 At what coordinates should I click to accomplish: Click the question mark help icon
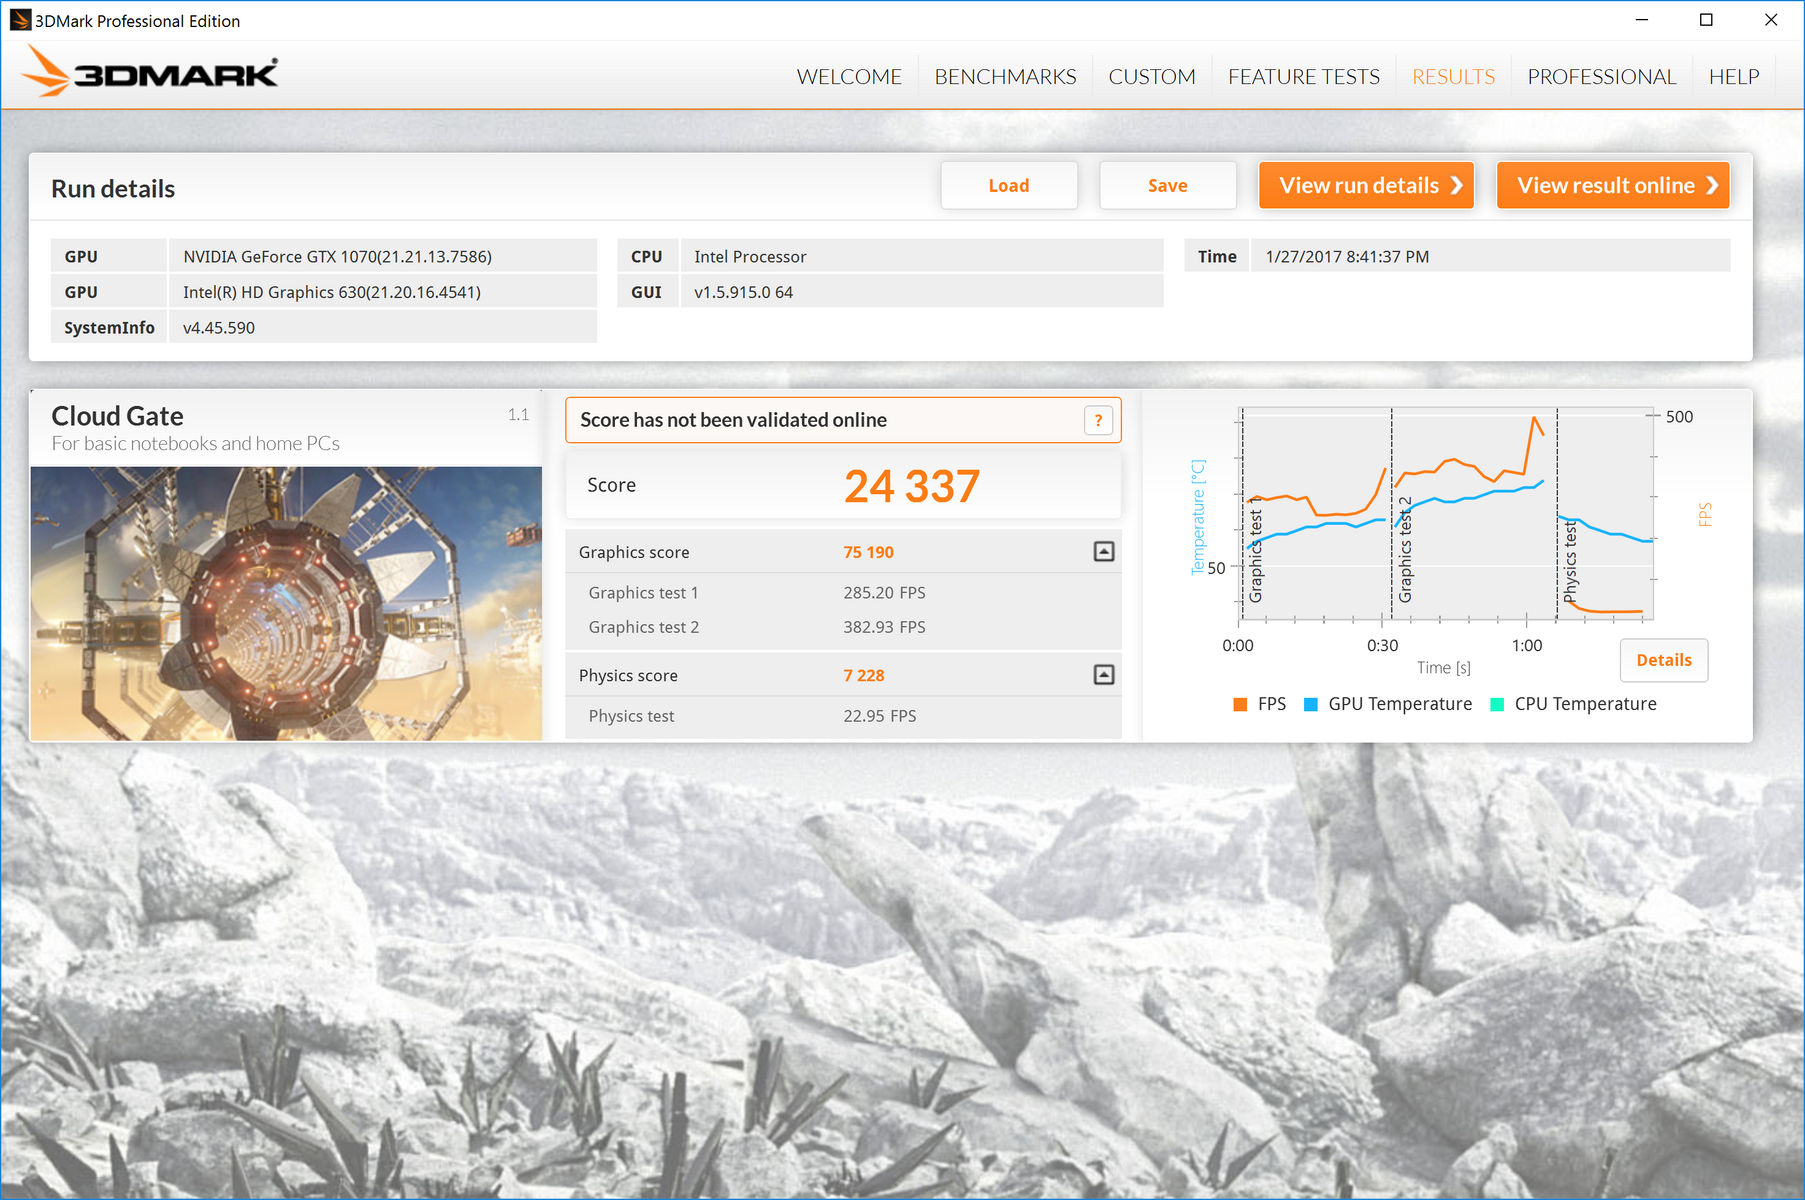(x=1098, y=421)
